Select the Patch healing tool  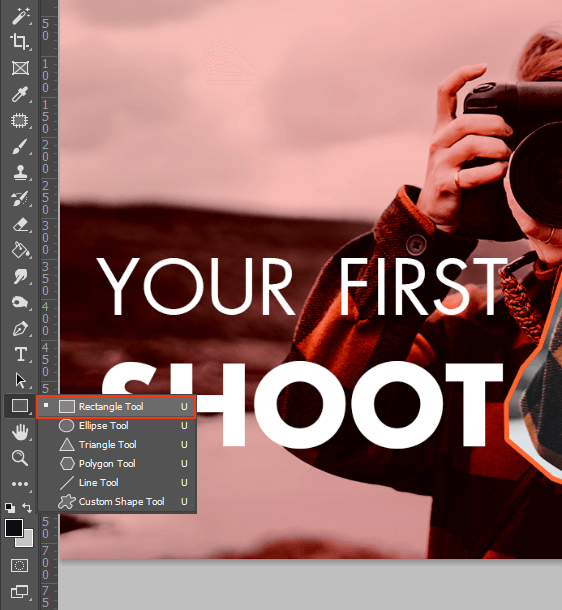[20, 121]
